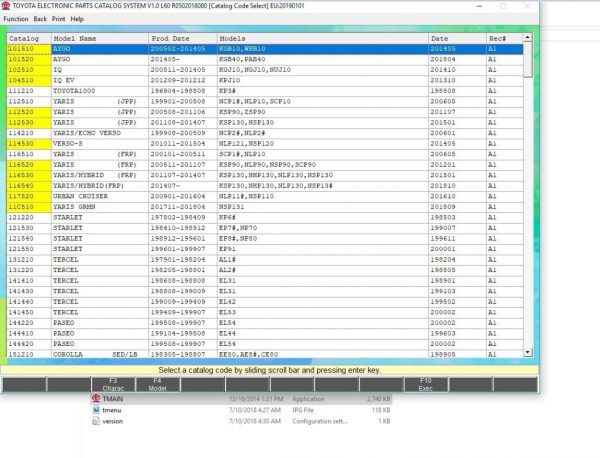Select the TOYOTA1000 row
This screenshot has width=600, height=458.
265,91
